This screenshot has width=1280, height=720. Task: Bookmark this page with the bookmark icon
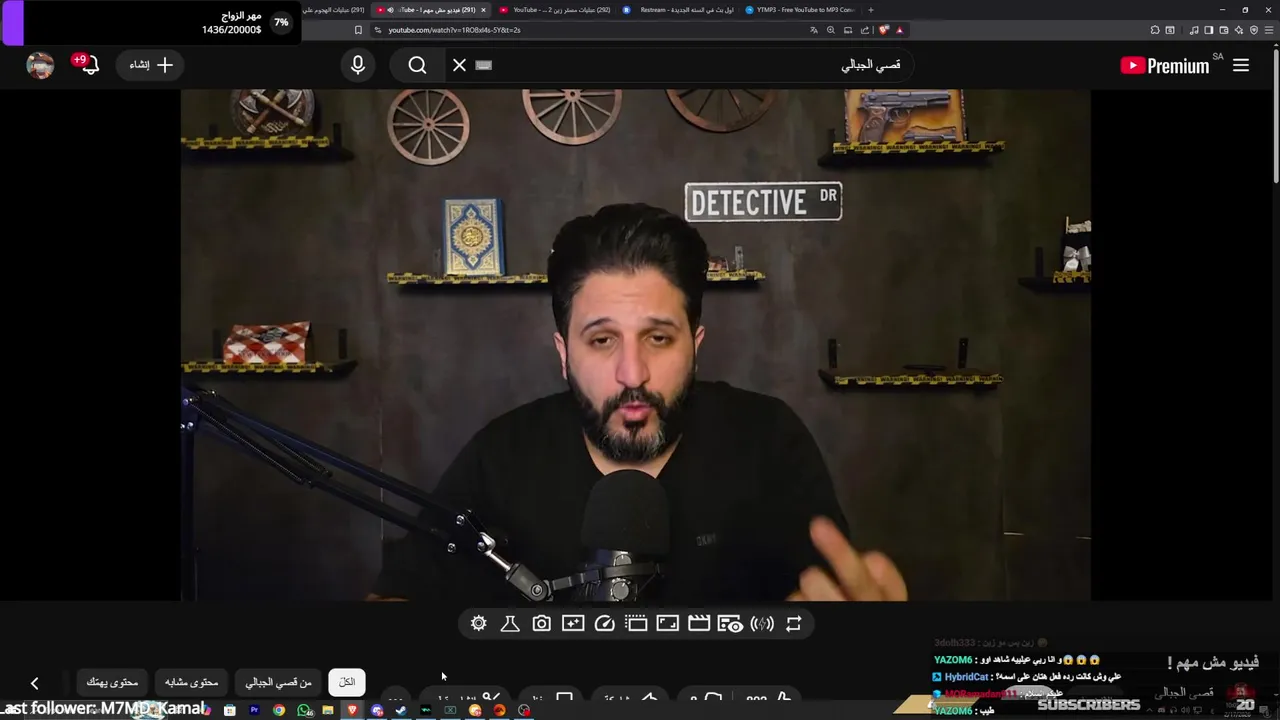358,30
